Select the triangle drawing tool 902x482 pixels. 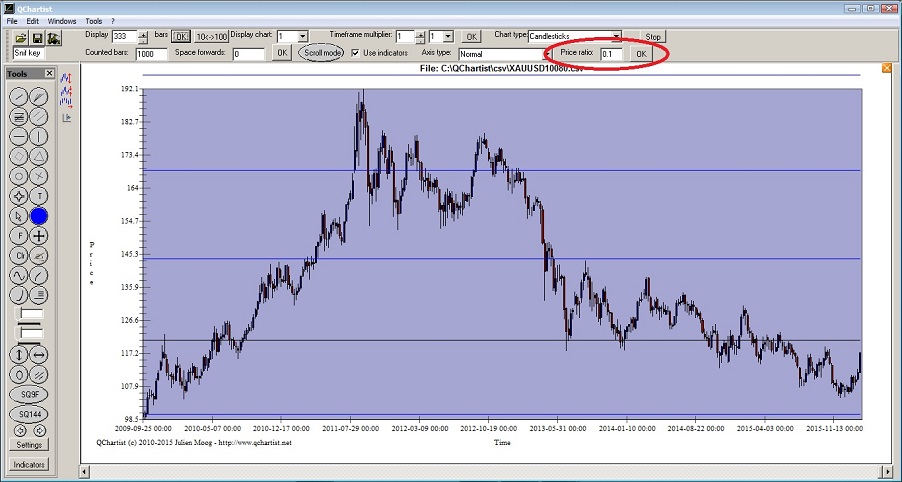[39, 156]
